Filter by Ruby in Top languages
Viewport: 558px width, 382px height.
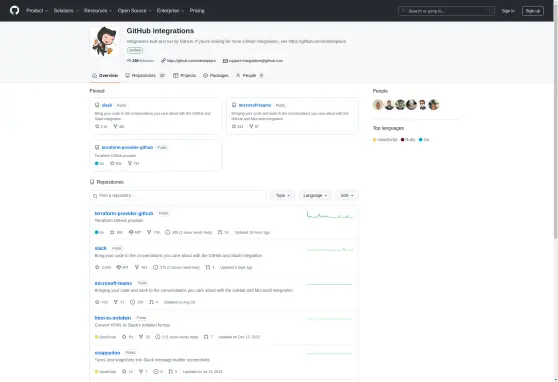[x=408, y=140]
